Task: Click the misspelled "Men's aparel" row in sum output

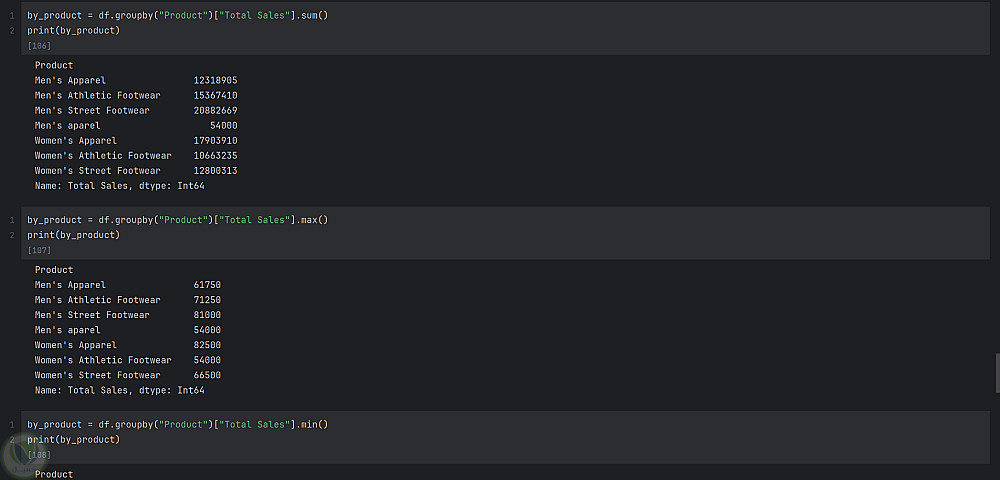Action: 68,125
